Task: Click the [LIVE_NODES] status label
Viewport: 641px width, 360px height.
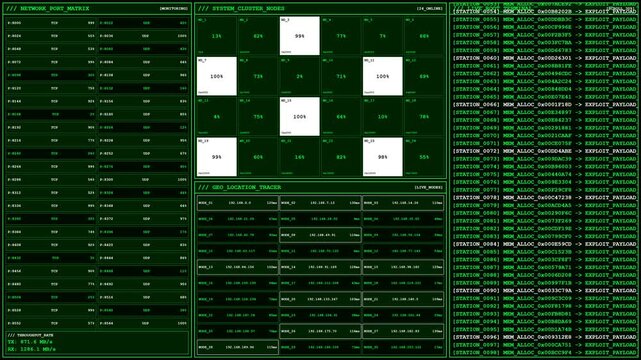Action: (x=428, y=188)
